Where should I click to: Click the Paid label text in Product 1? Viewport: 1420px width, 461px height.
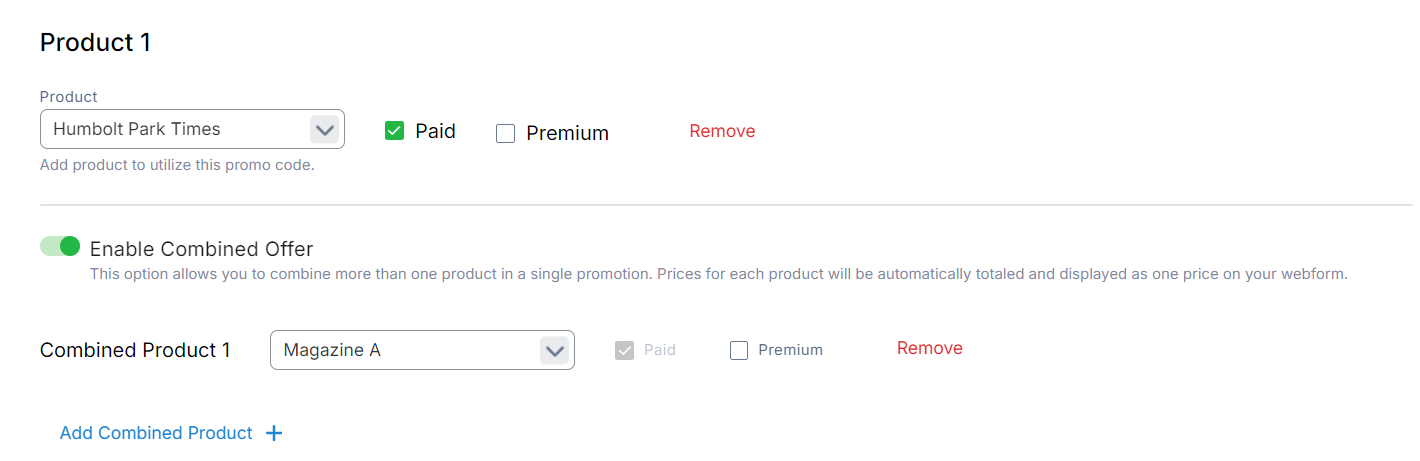(x=435, y=131)
